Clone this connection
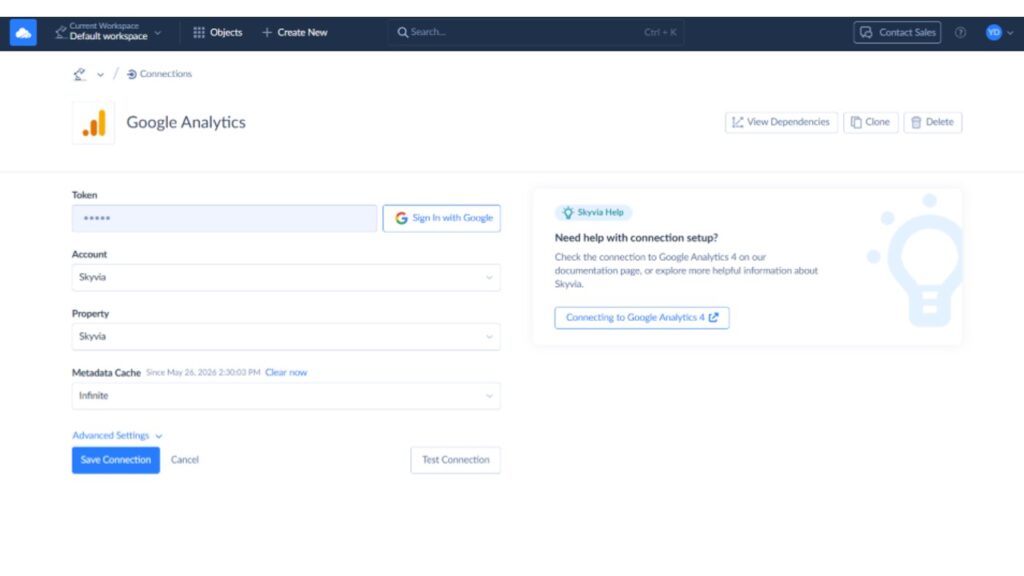The image size is (1024, 576). (x=870, y=122)
